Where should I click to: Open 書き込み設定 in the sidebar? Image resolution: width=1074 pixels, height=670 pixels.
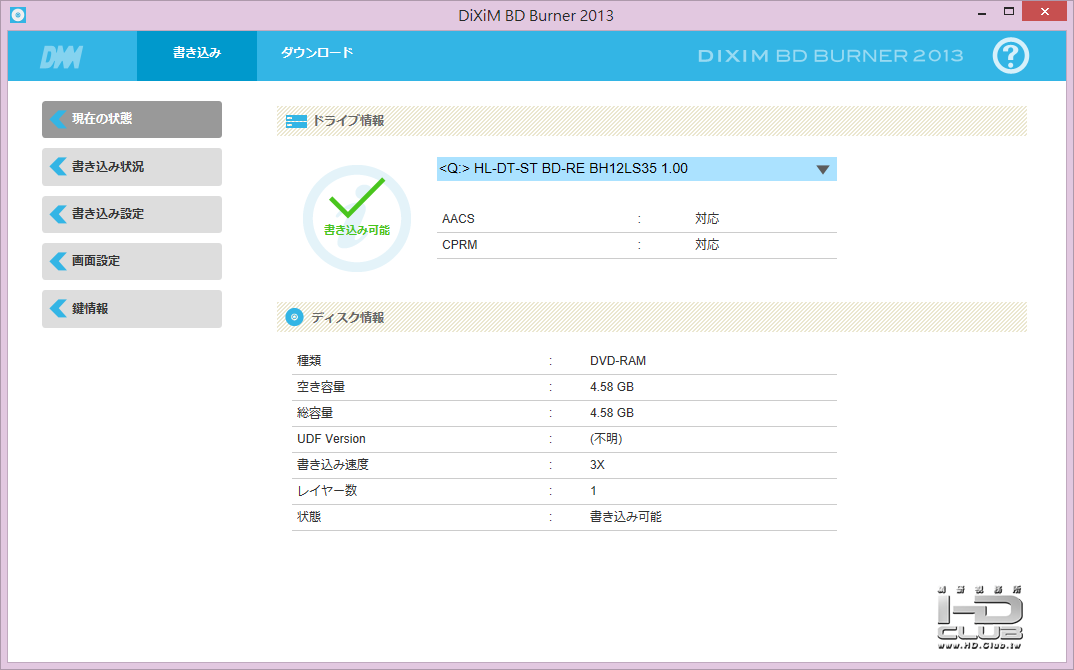pyautogui.click(x=132, y=214)
